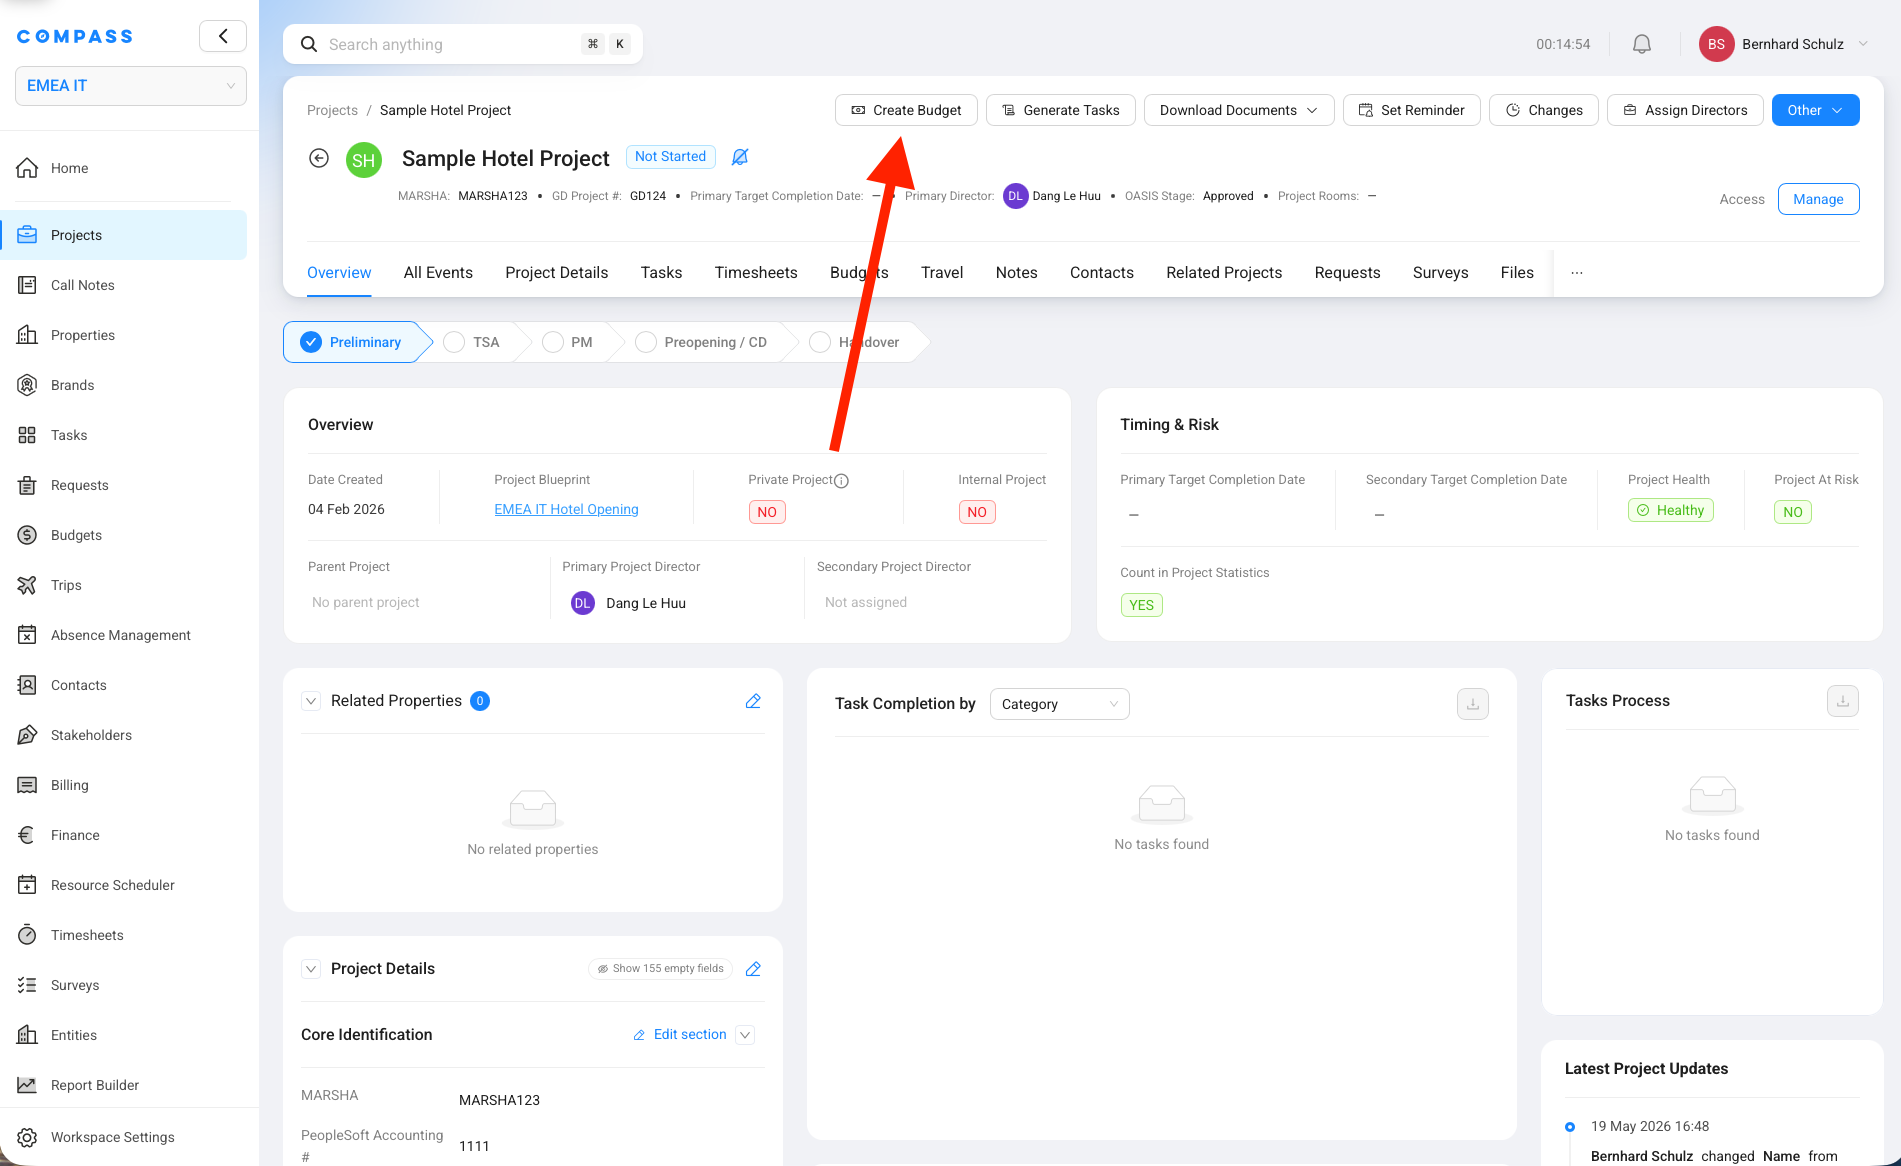Image resolution: width=1901 pixels, height=1166 pixels.
Task: Switch to the All Events tab
Action: point(438,273)
